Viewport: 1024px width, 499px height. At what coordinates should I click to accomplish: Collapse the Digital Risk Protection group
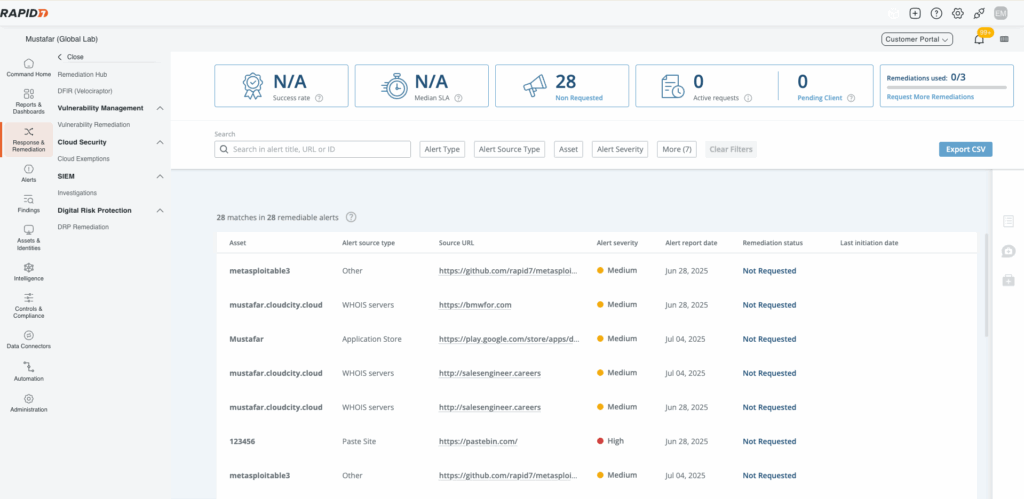(160, 210)
